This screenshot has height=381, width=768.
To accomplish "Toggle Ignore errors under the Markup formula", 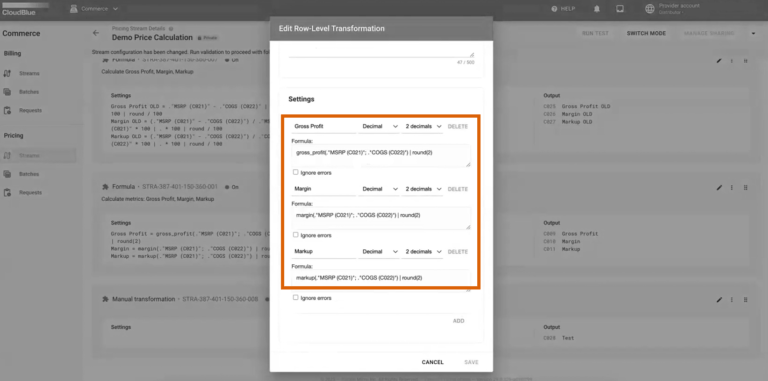I will pos(295,297).
